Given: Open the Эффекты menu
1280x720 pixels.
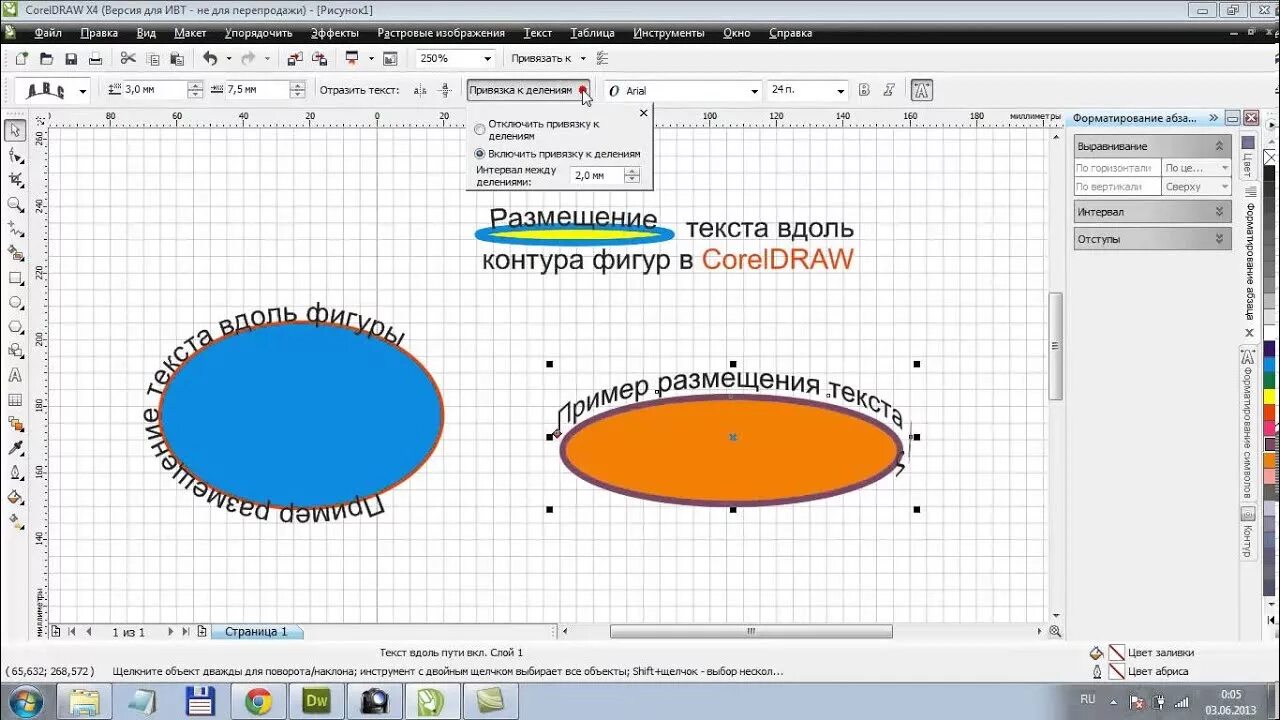Looking at the screenshot, I should 335,32.
